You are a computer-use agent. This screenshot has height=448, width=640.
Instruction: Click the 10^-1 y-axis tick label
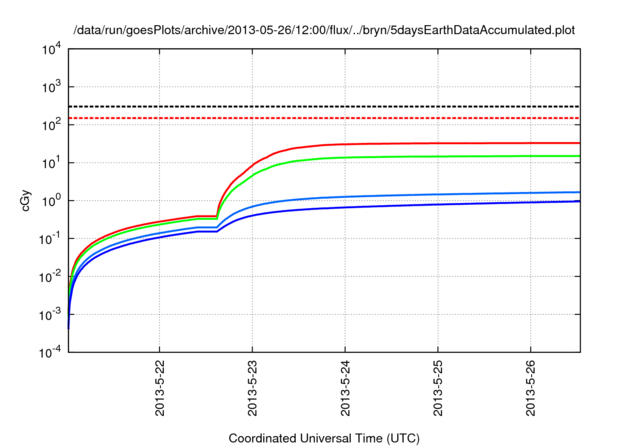(51, 238)
